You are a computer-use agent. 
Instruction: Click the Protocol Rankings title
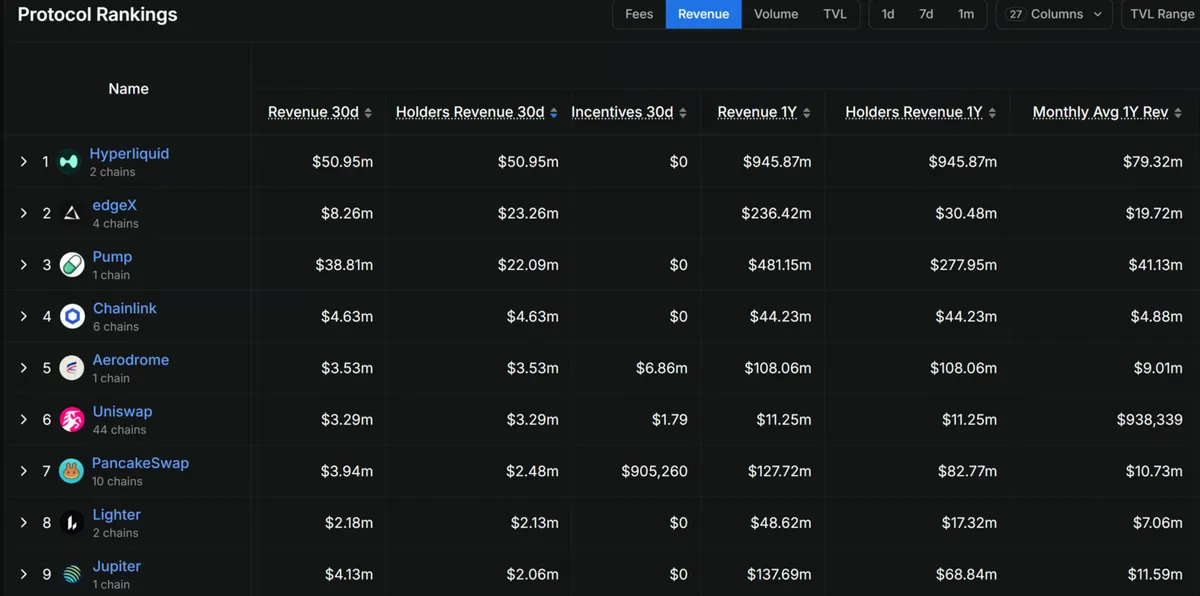click(x=98, y=14)
